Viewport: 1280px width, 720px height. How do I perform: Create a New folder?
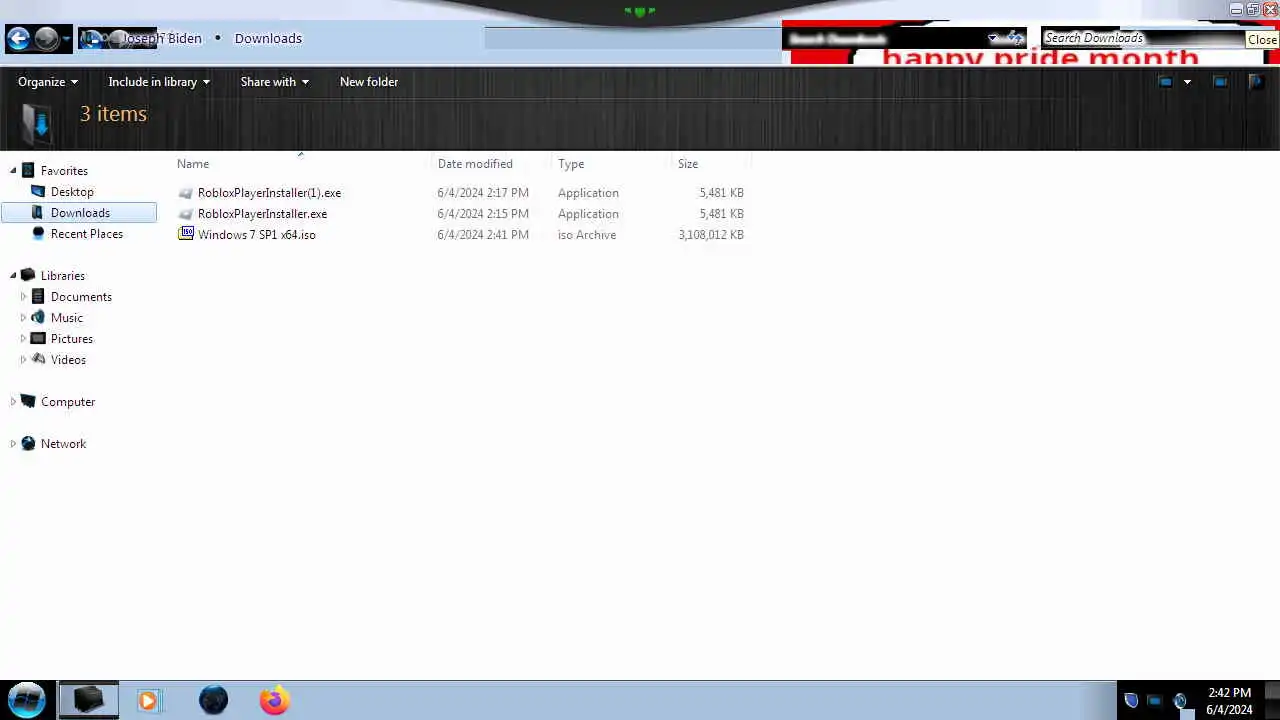point(369,82)
